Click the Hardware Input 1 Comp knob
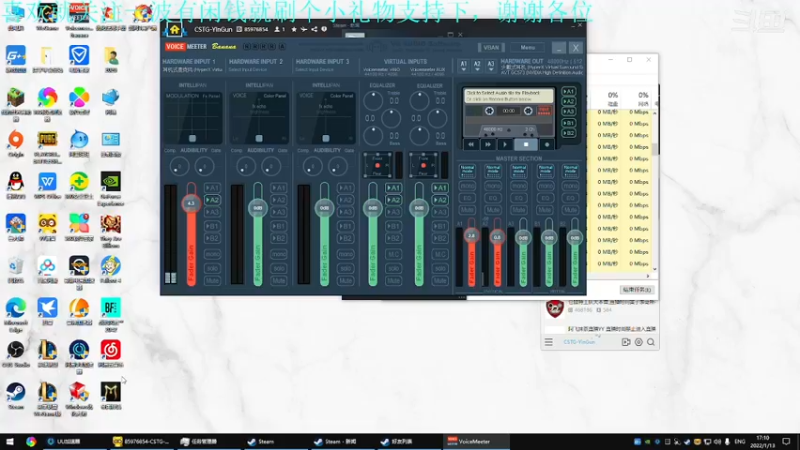 pos(179,166)
